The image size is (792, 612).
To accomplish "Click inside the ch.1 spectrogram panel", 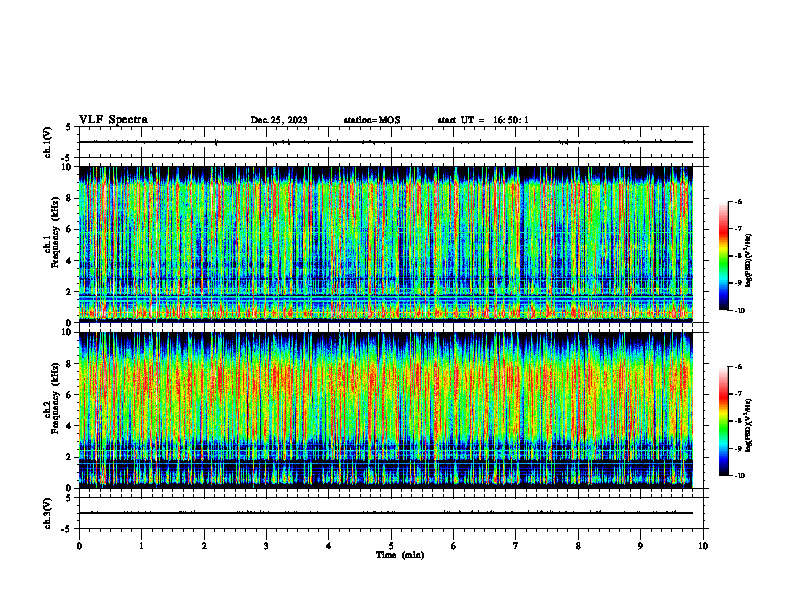I will 386,244.
